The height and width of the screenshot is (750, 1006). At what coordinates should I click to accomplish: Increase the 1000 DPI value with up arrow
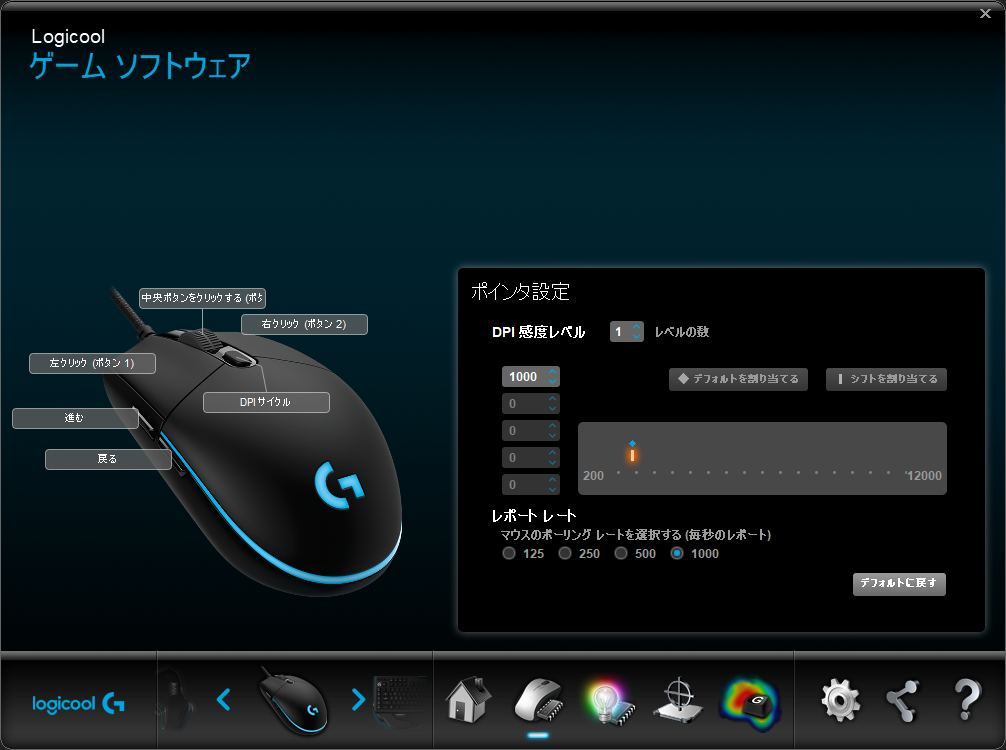point(552,372)
